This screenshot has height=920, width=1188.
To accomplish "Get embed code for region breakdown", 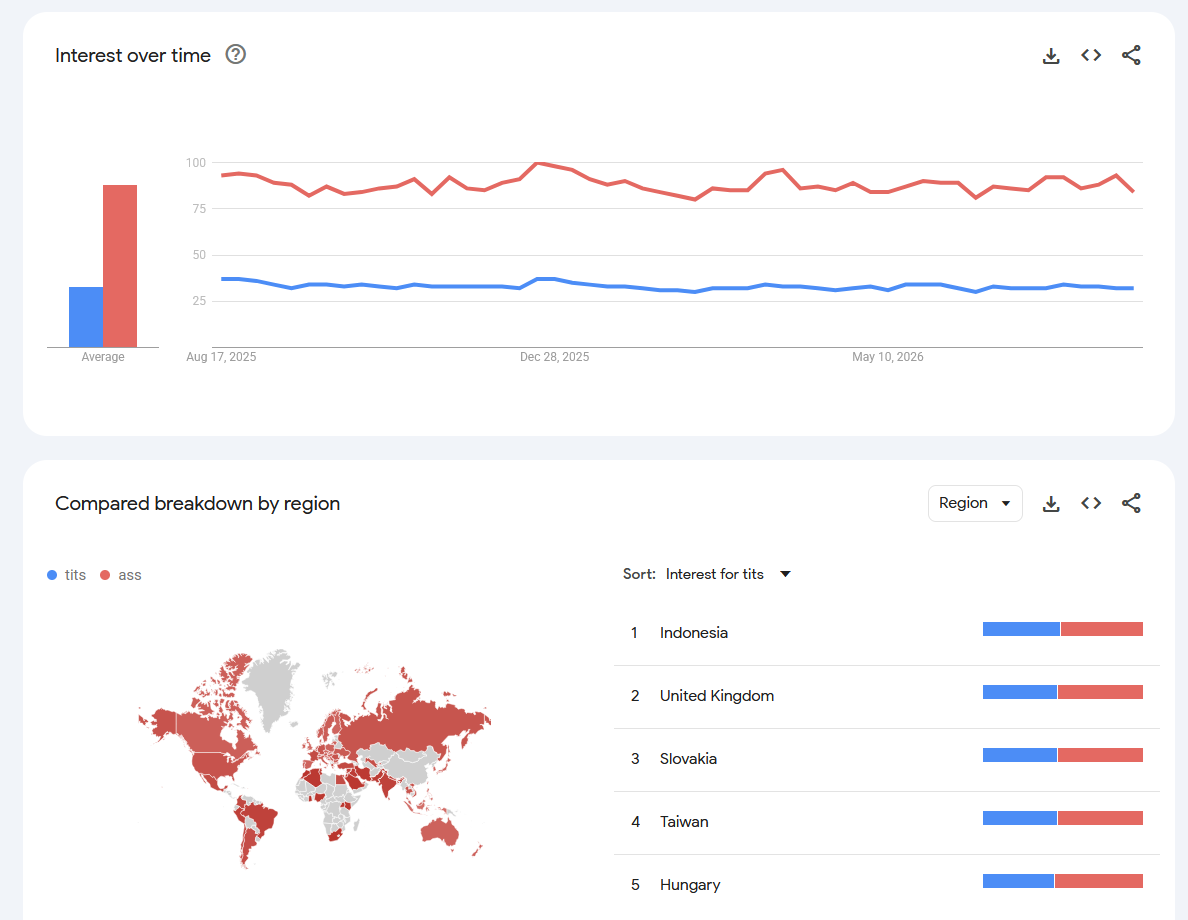I will coord(1091,503).
